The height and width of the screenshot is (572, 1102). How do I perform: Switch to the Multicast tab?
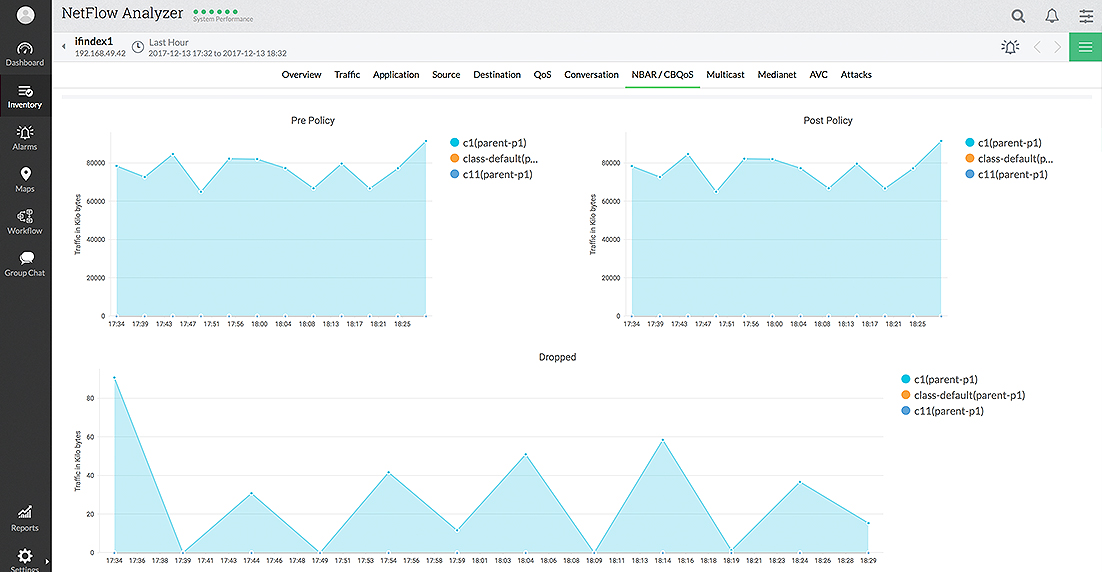[725, 74]
